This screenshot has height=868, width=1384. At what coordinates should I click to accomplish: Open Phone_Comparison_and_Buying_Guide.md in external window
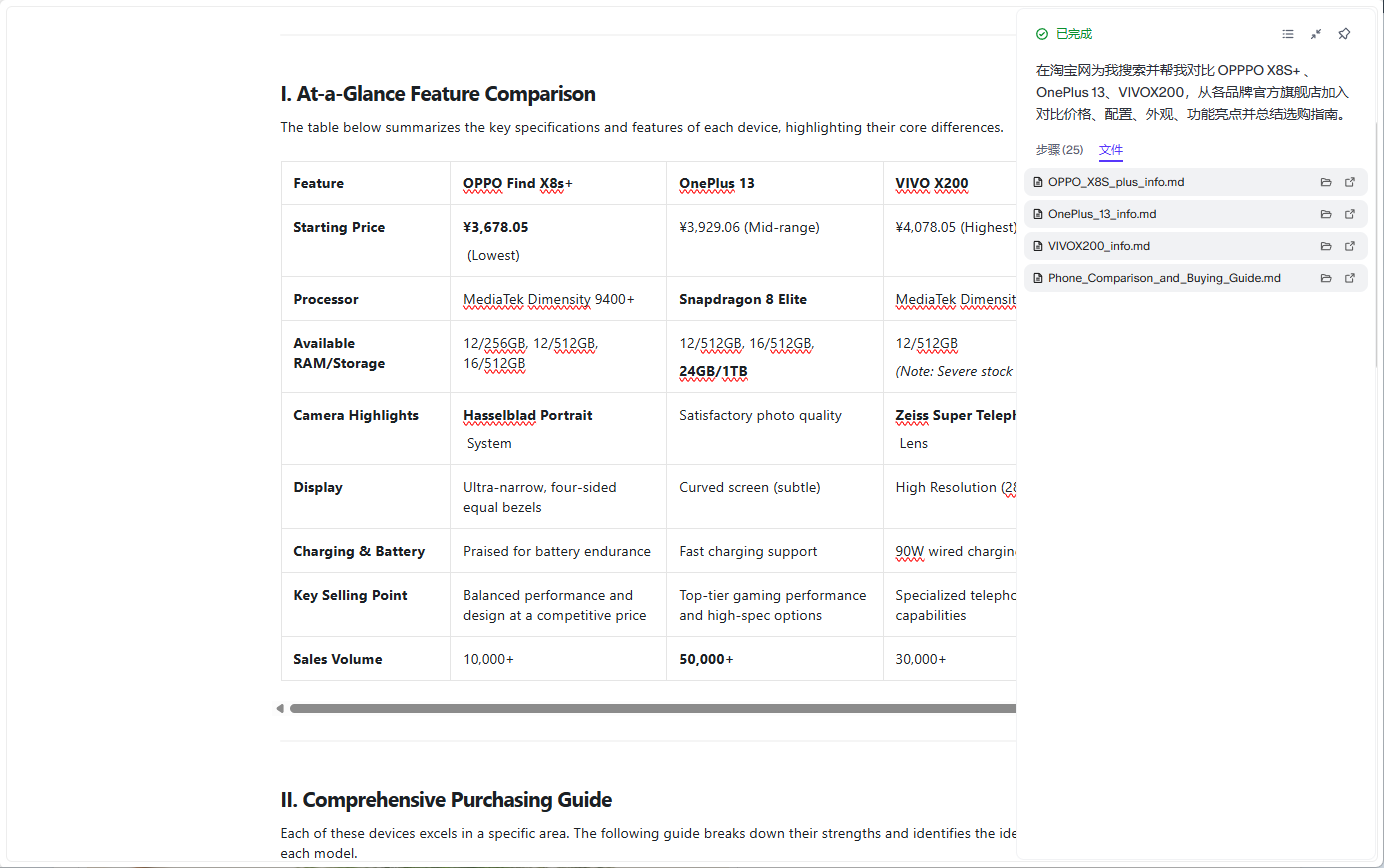click(1350, 278)
